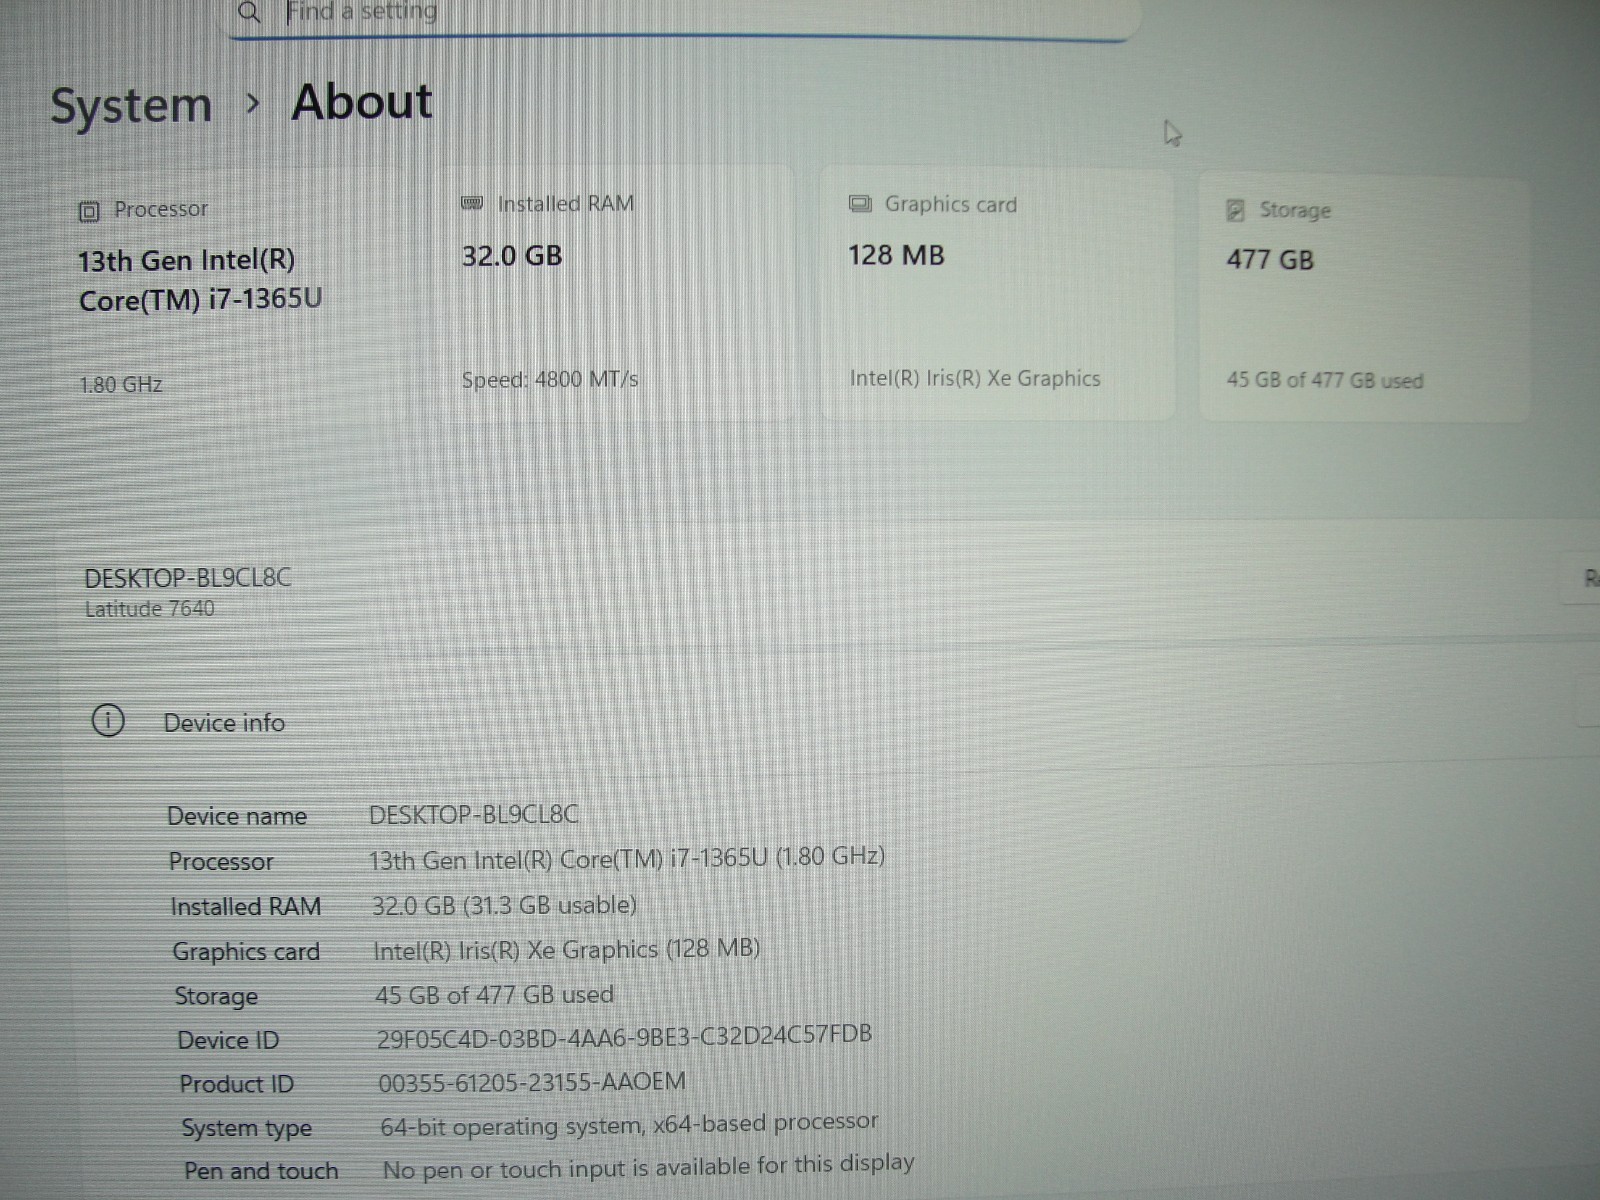Click the Processor chip icon on the card
This screenshot has height=1200, width=1600.
tap(89, 211)
